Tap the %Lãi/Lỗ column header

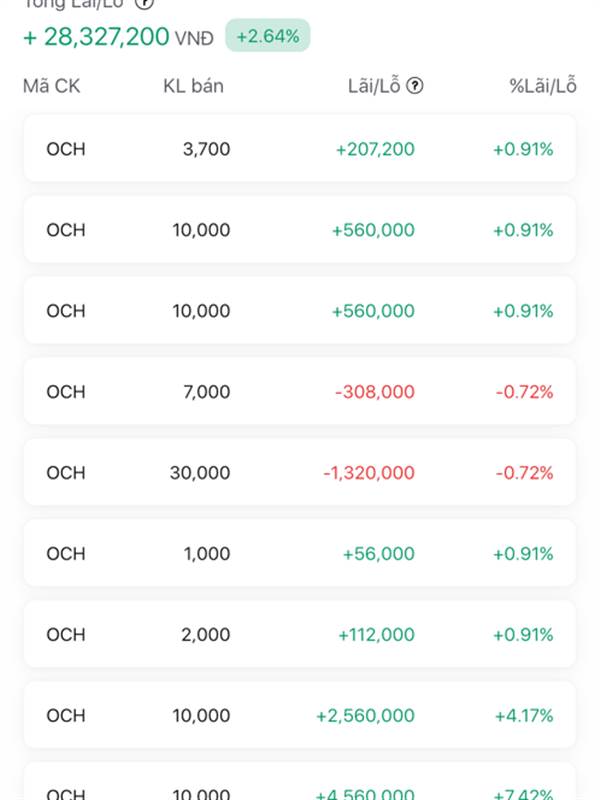[543, 86]
